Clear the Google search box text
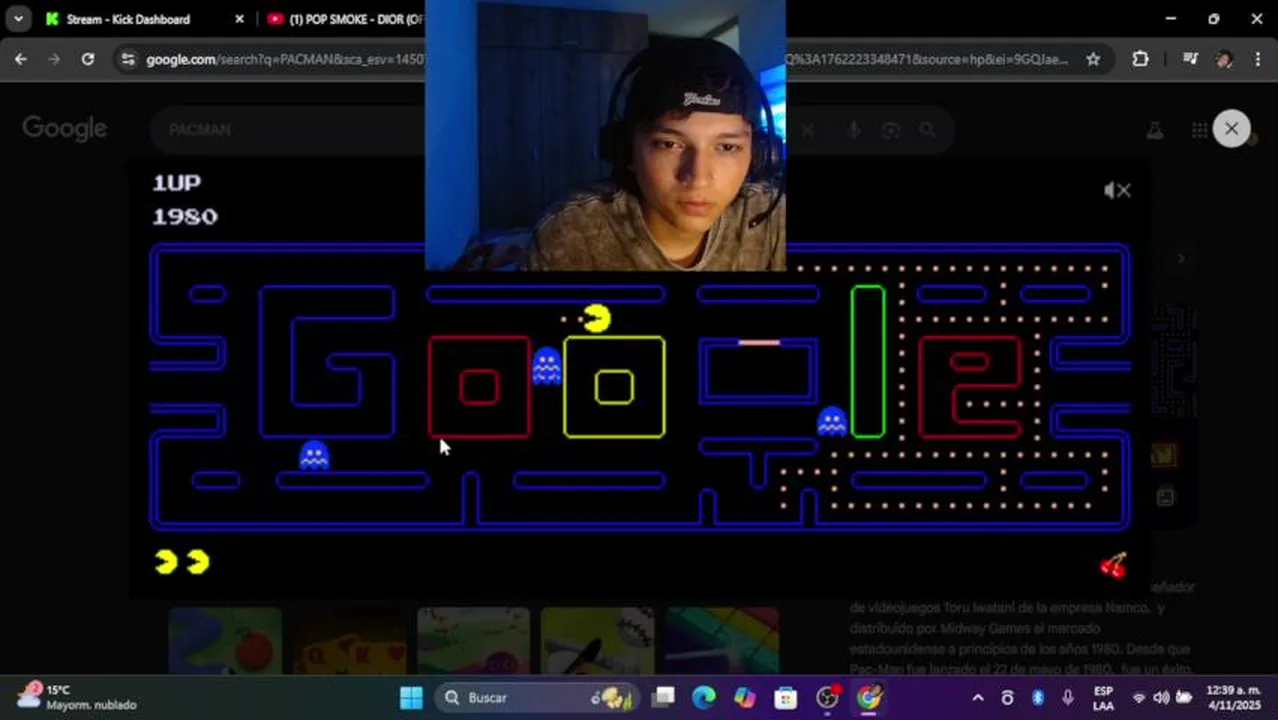The height and width of the screenshot is (720, 1278). click(807, 130)
